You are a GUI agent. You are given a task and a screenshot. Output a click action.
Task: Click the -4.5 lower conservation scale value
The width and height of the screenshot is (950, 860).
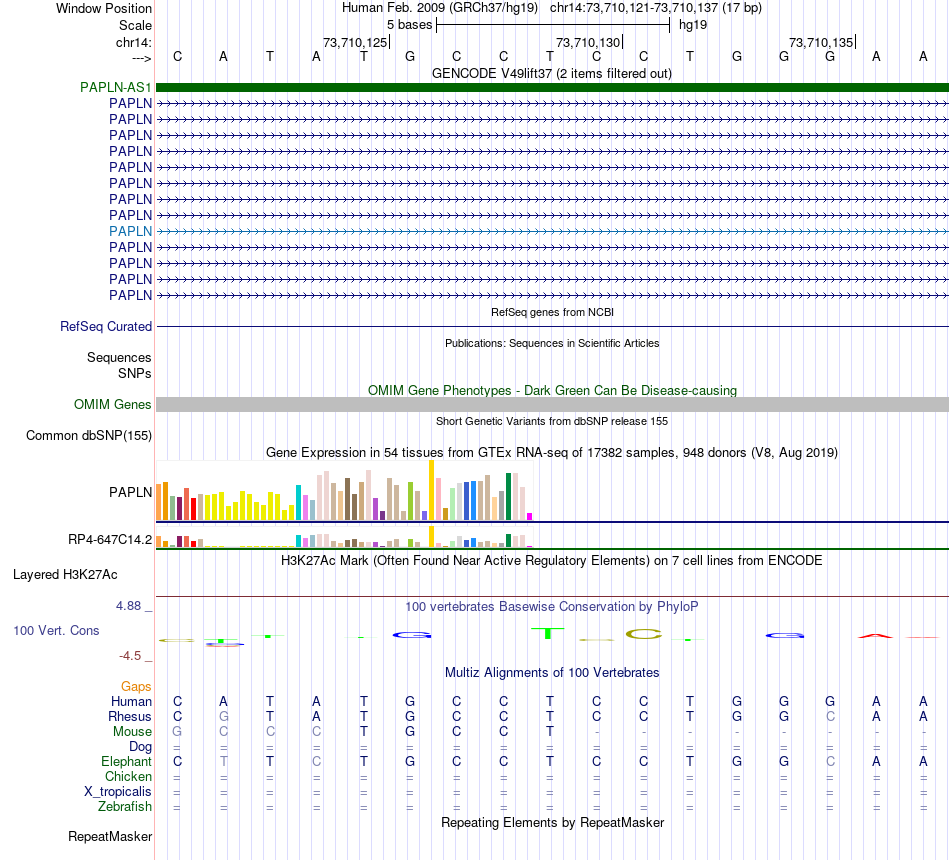tap(130, 656)
